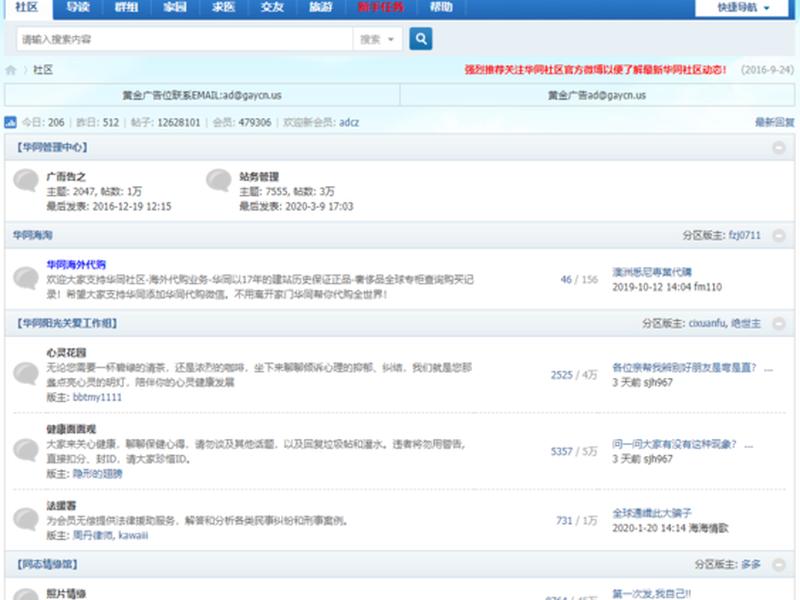The width and height of the screenshot is (800, 600).
Task: Collapse the 同志情缘馆 section
Action: click(x=779, y=564)
